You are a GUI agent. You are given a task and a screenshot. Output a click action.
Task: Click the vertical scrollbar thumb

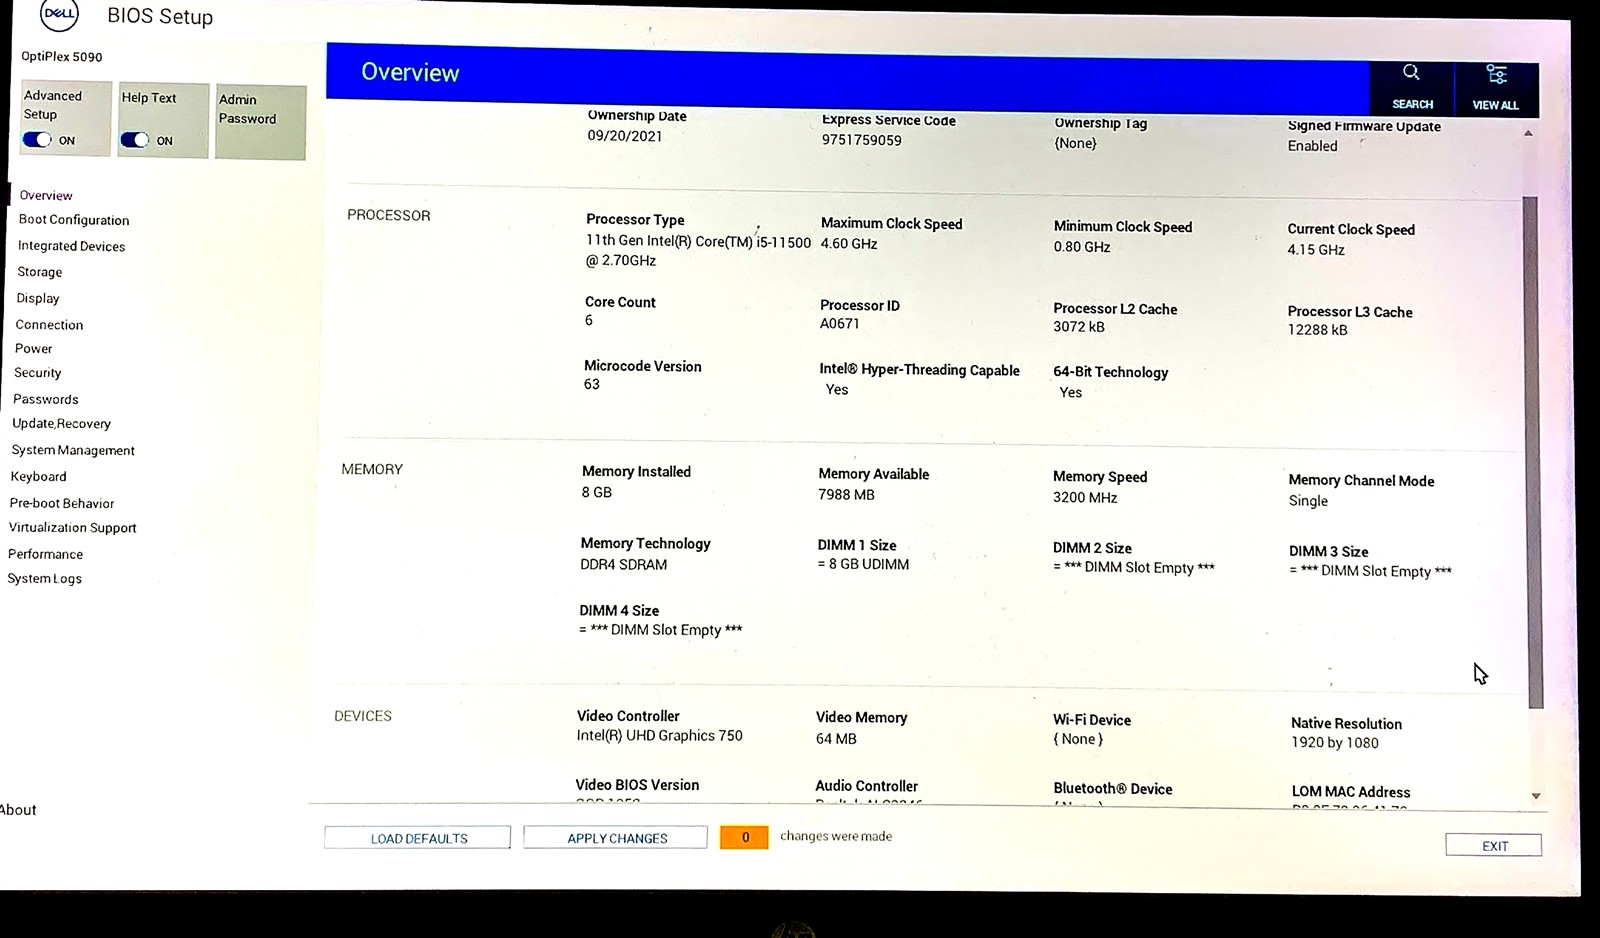click(1533, 450)
